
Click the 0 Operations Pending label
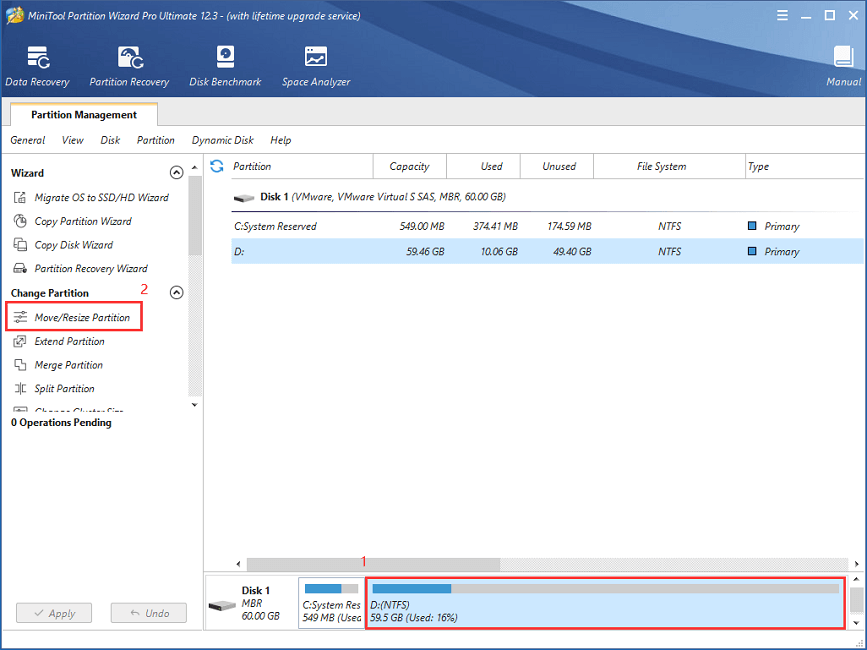[61, 422]
